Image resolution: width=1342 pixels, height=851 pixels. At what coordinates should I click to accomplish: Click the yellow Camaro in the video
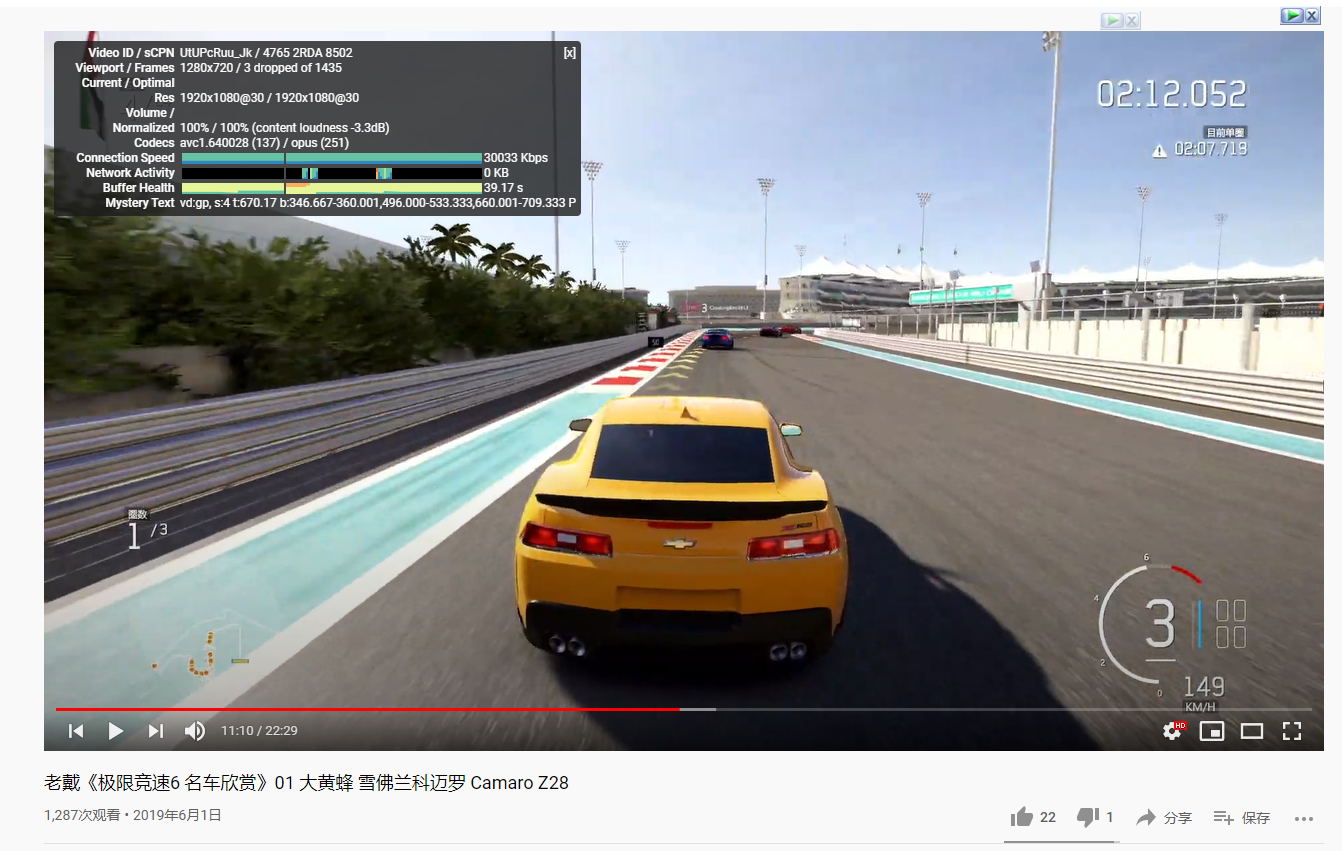pos(681,530)
